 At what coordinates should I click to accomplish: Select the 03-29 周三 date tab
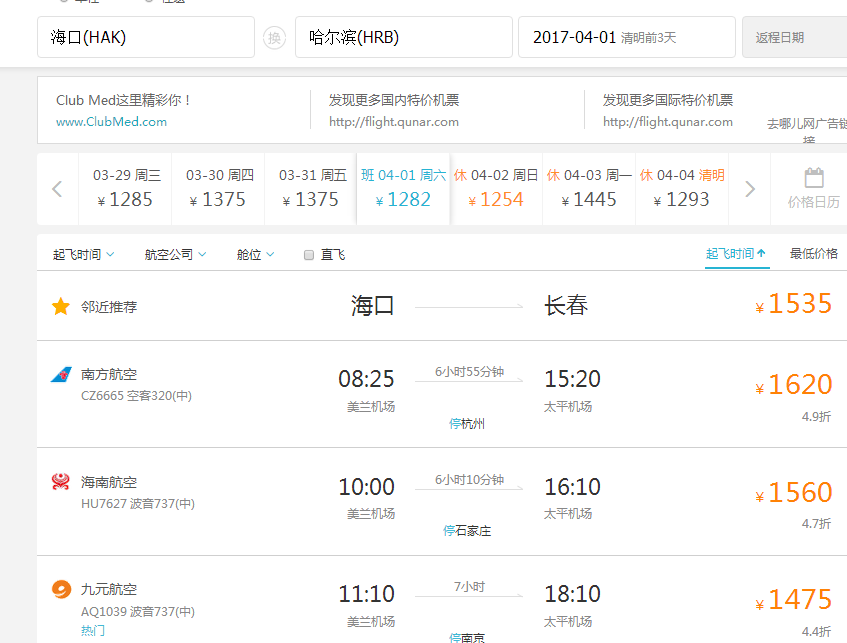[x=125, y=189]
